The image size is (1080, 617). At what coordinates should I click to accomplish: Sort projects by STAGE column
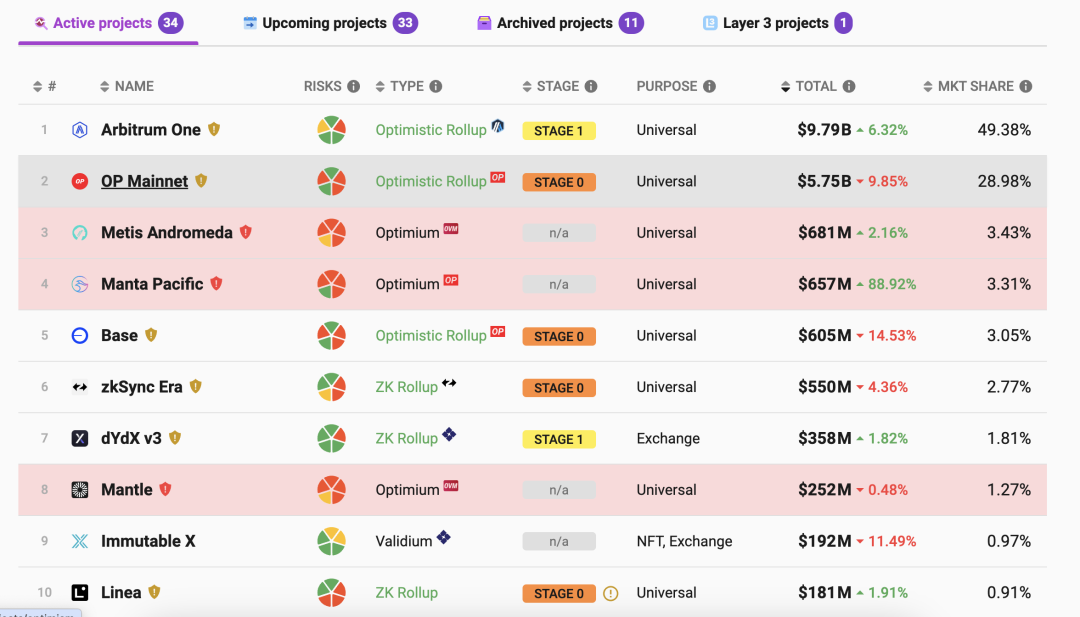557,87
